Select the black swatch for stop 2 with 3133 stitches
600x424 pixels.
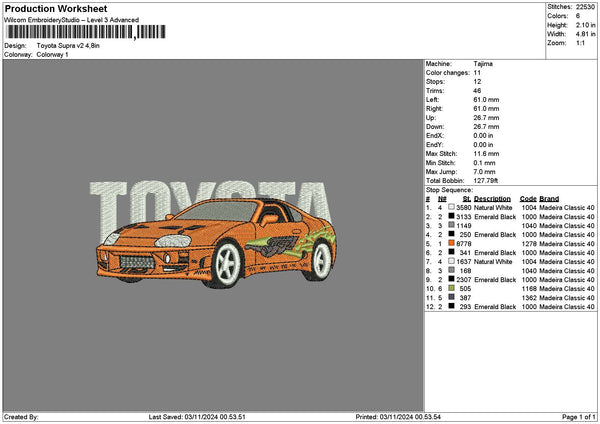pyautogui.click(x=452, y=216)
